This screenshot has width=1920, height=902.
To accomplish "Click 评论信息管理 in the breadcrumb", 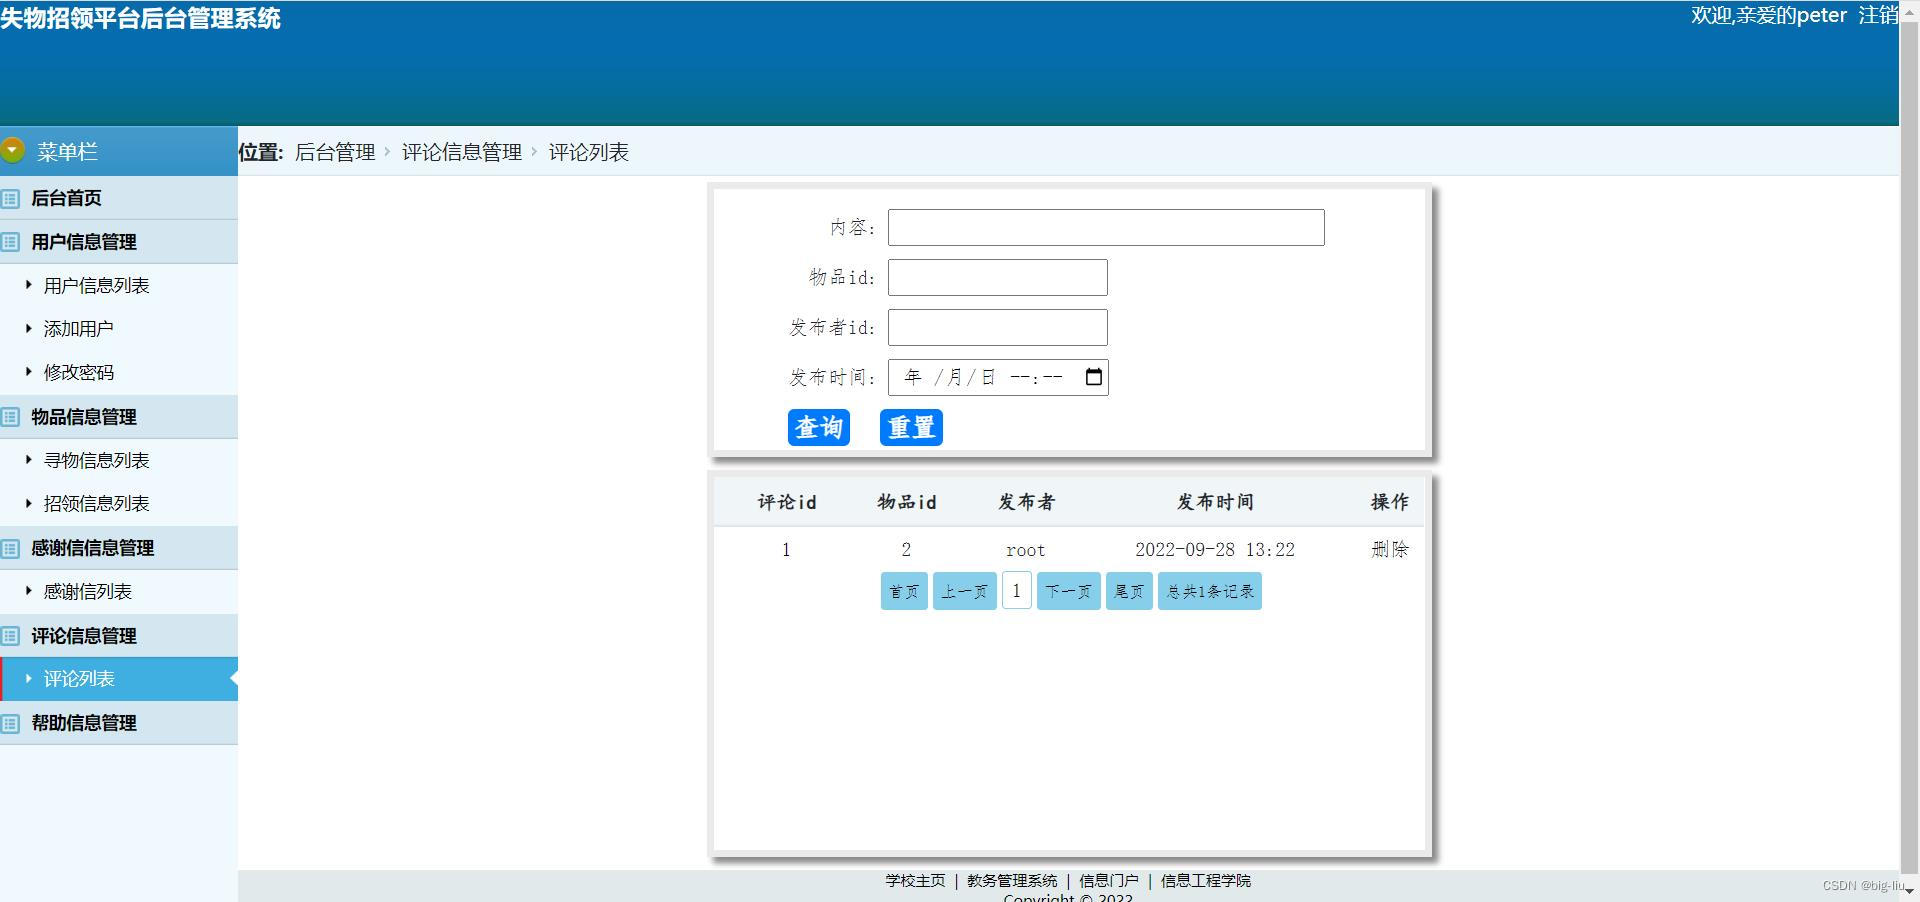I will point(462,152).
